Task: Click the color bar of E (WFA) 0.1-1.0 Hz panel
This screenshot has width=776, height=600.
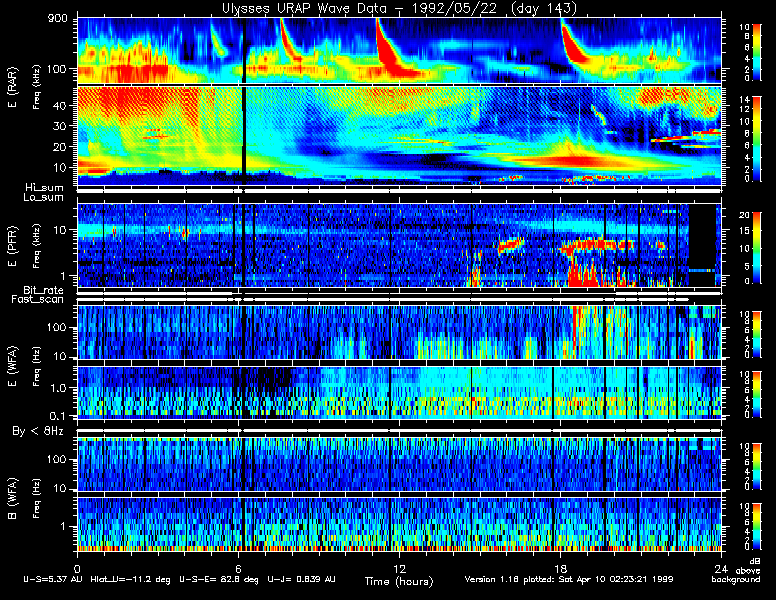Action: click(757, 395)
